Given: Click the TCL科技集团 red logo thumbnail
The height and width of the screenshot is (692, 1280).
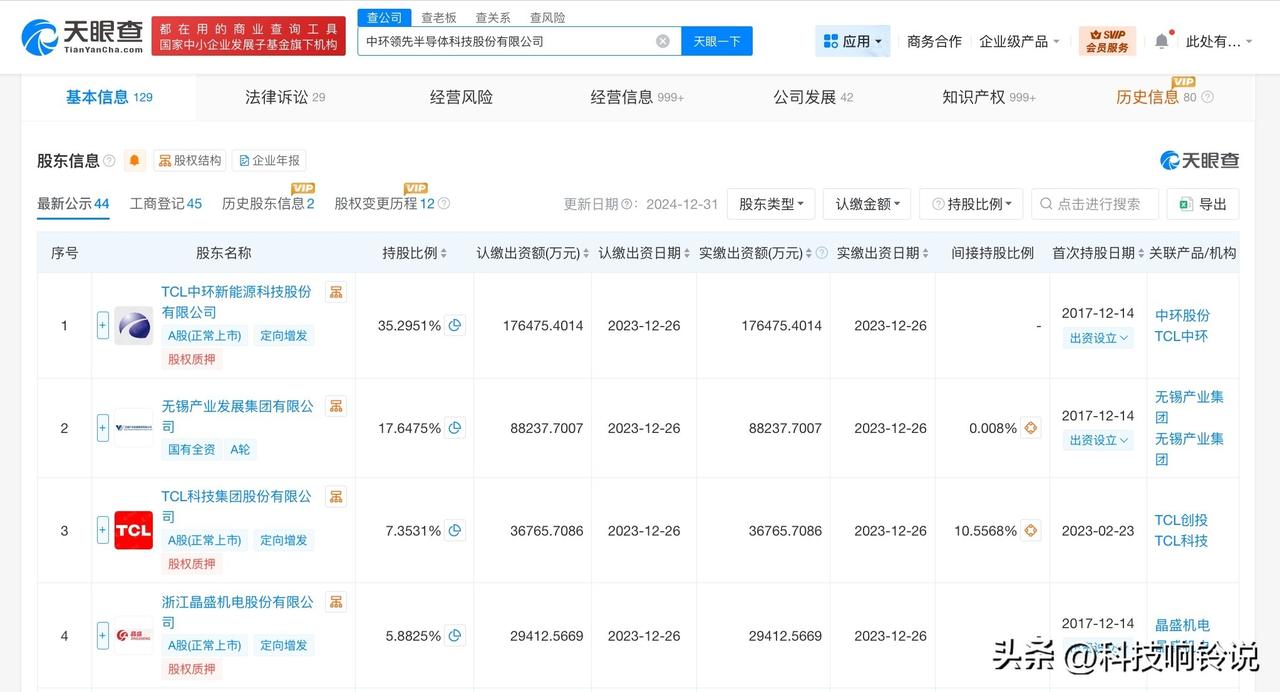Looking at the screenshot, I should (x=134, y=530).
